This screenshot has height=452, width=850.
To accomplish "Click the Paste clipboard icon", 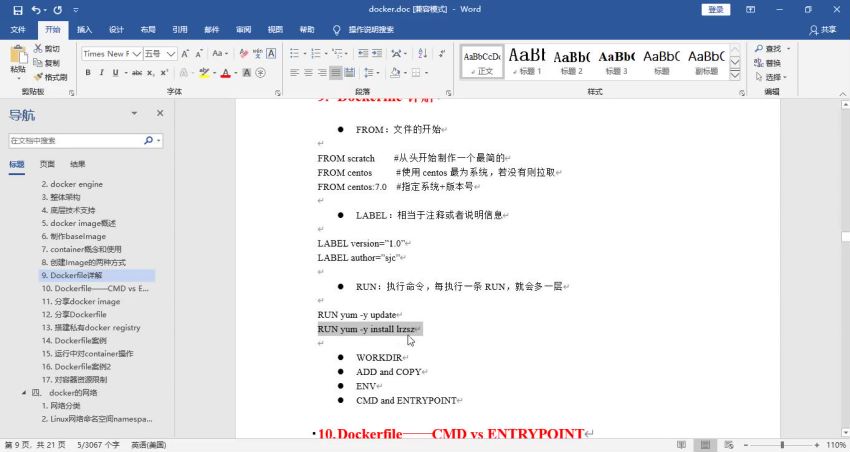I will 18,55.
